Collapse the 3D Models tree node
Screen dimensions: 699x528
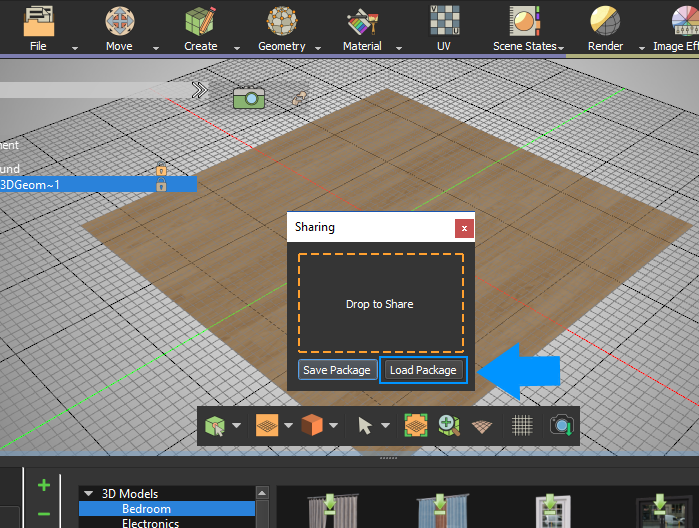point(89,494)
